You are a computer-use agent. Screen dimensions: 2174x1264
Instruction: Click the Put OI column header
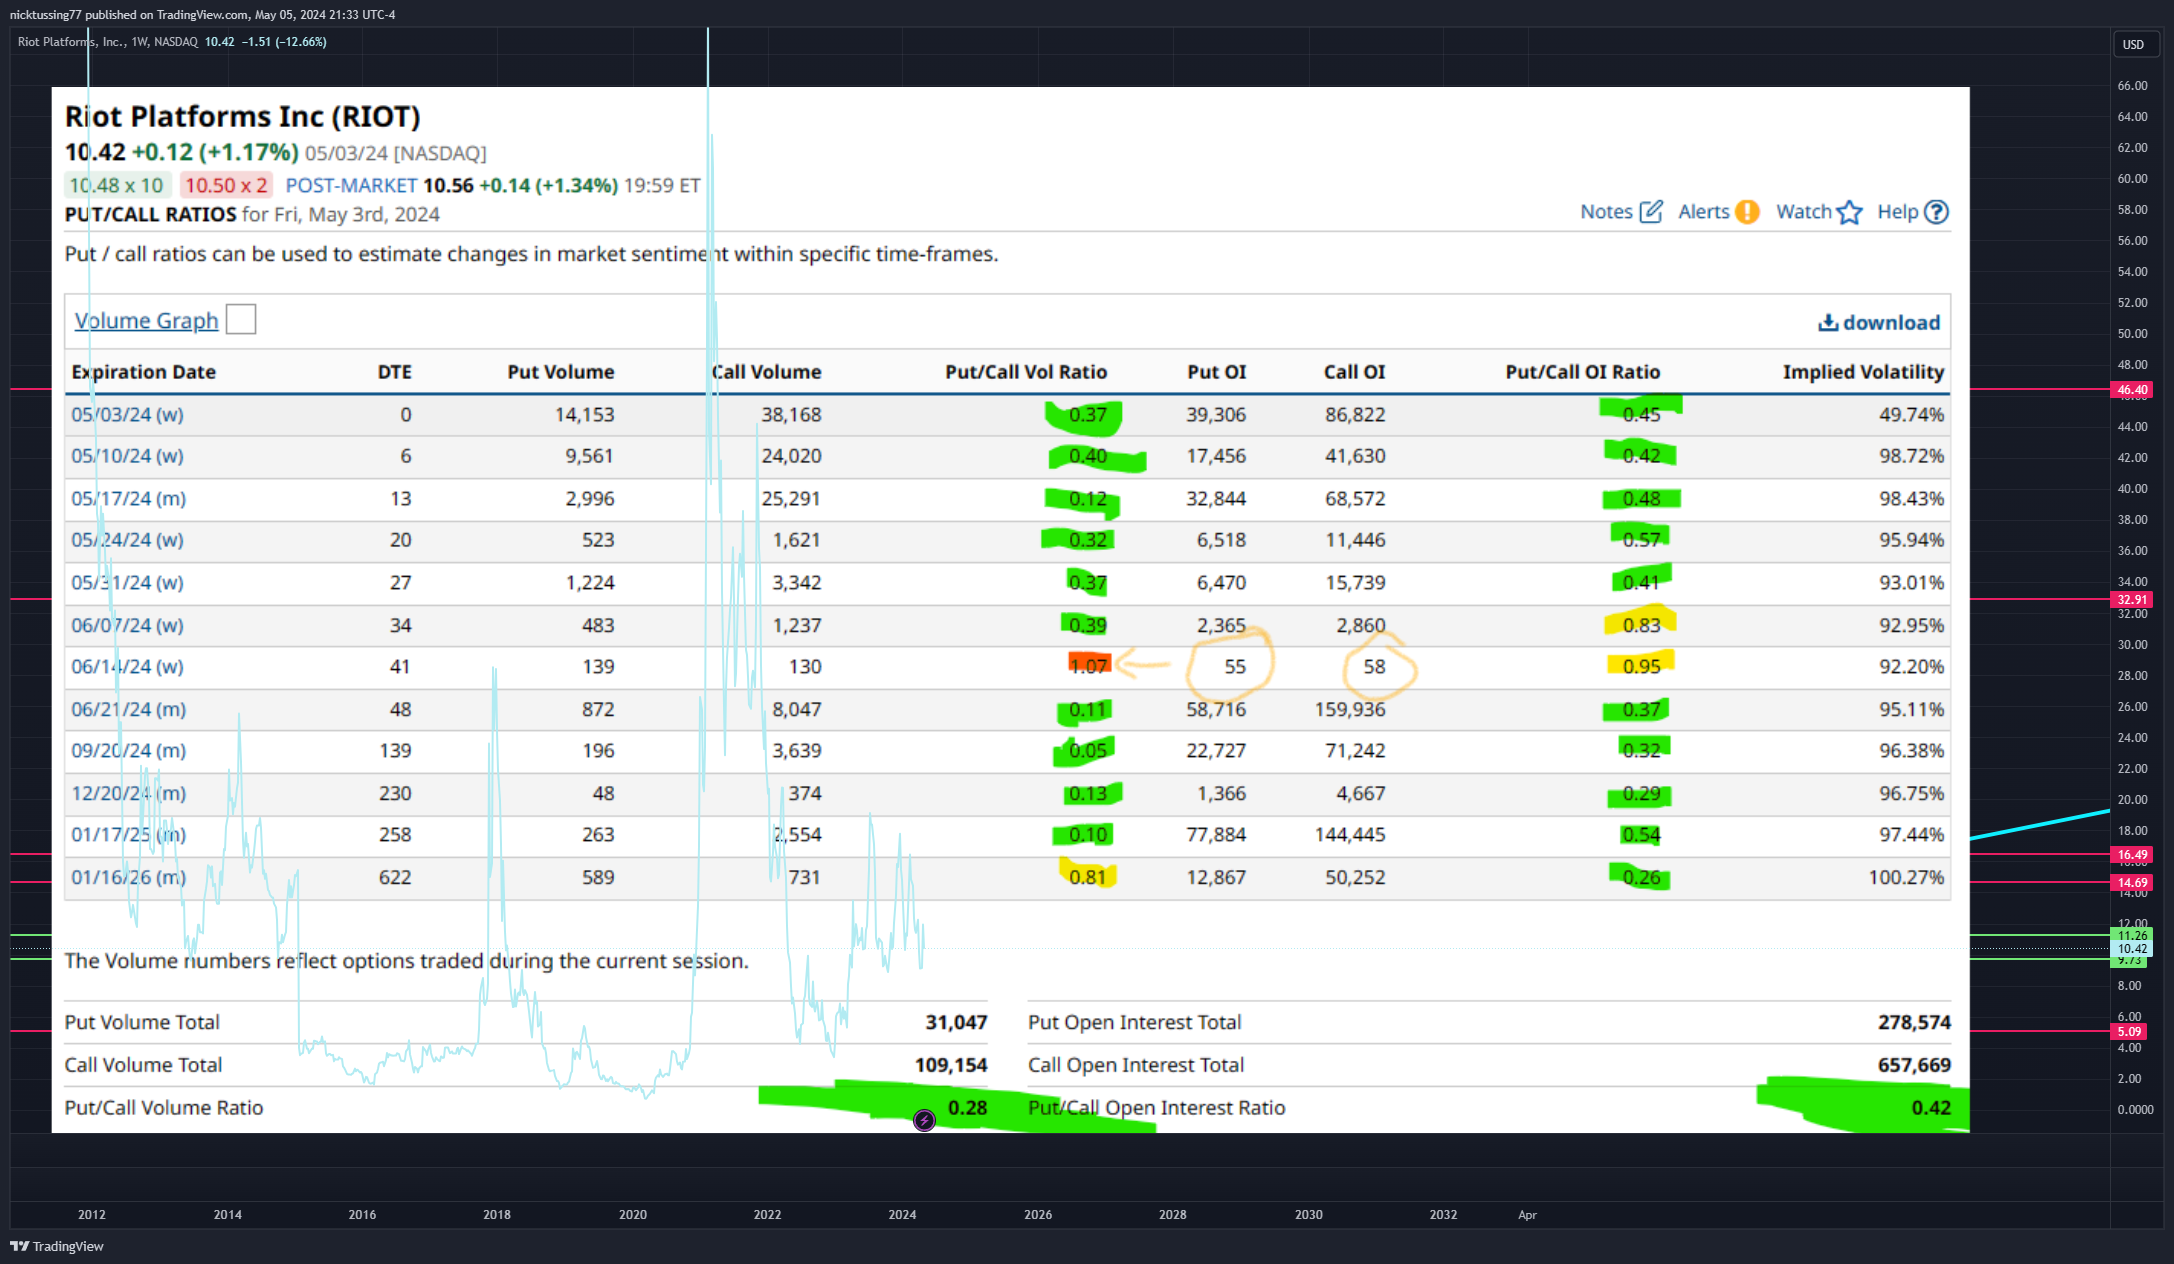(x=1217, y=372)
